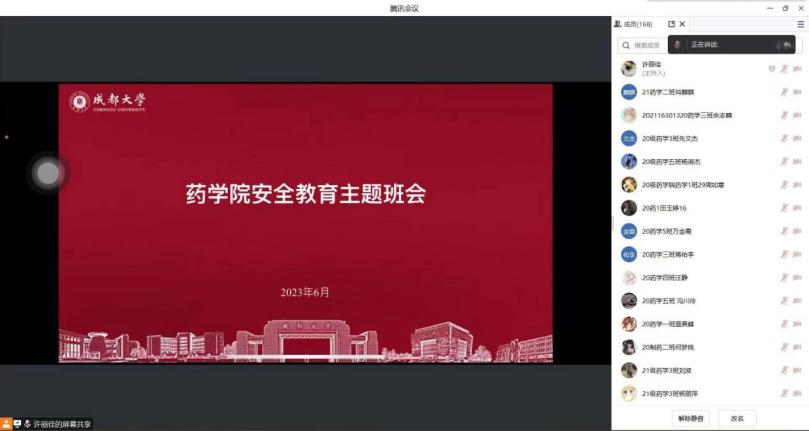The height and width of the screenshot is (431, 809).
Task: Pop out the members panel window
Action: pyautogui.click(x=671, y=24)
